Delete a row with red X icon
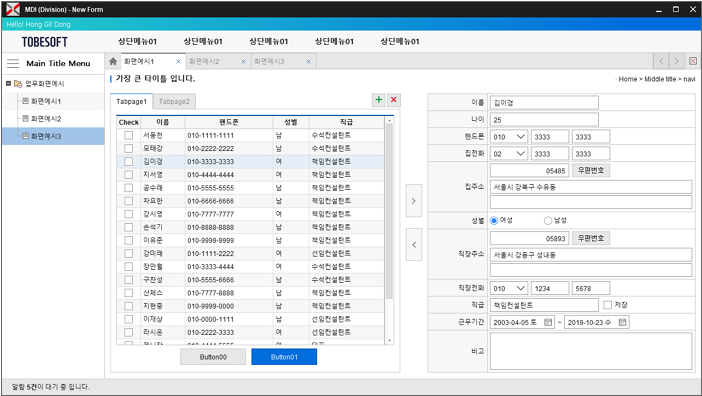 [394, 100]
